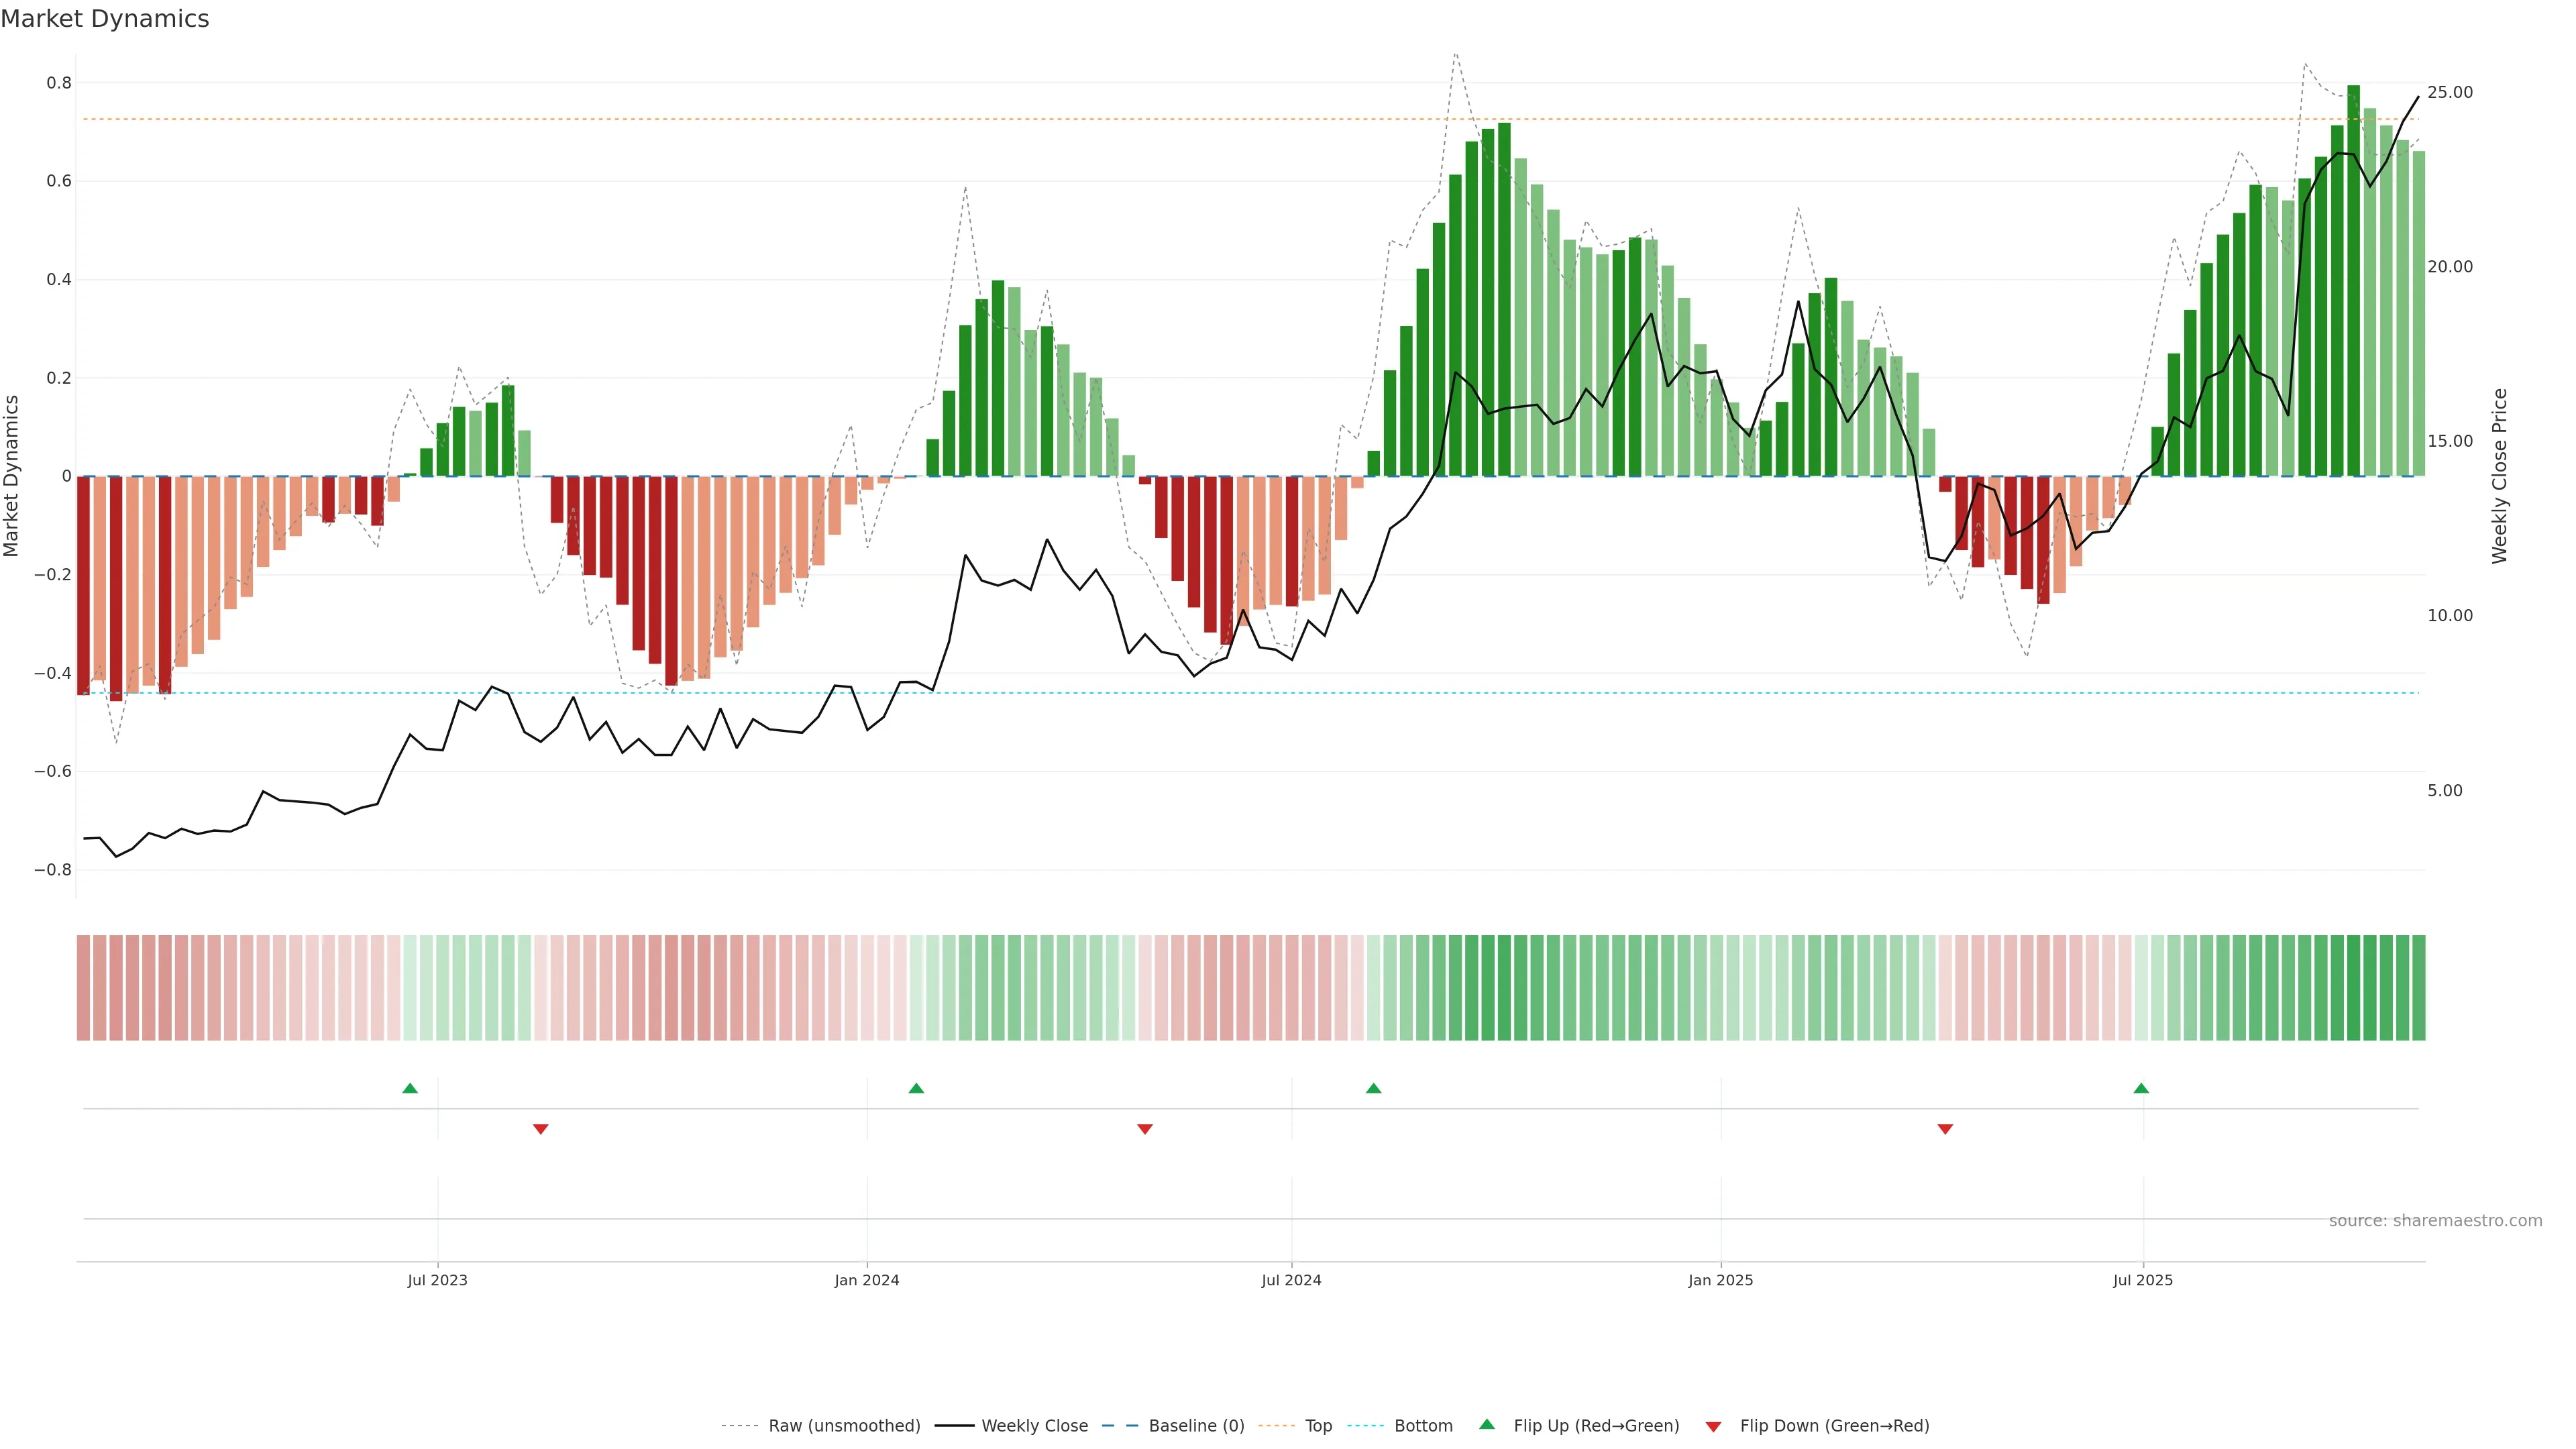2576x1449 pixels.
Task: Toggle Weekly Close legend entry
Action: tap(1034, 1426)
